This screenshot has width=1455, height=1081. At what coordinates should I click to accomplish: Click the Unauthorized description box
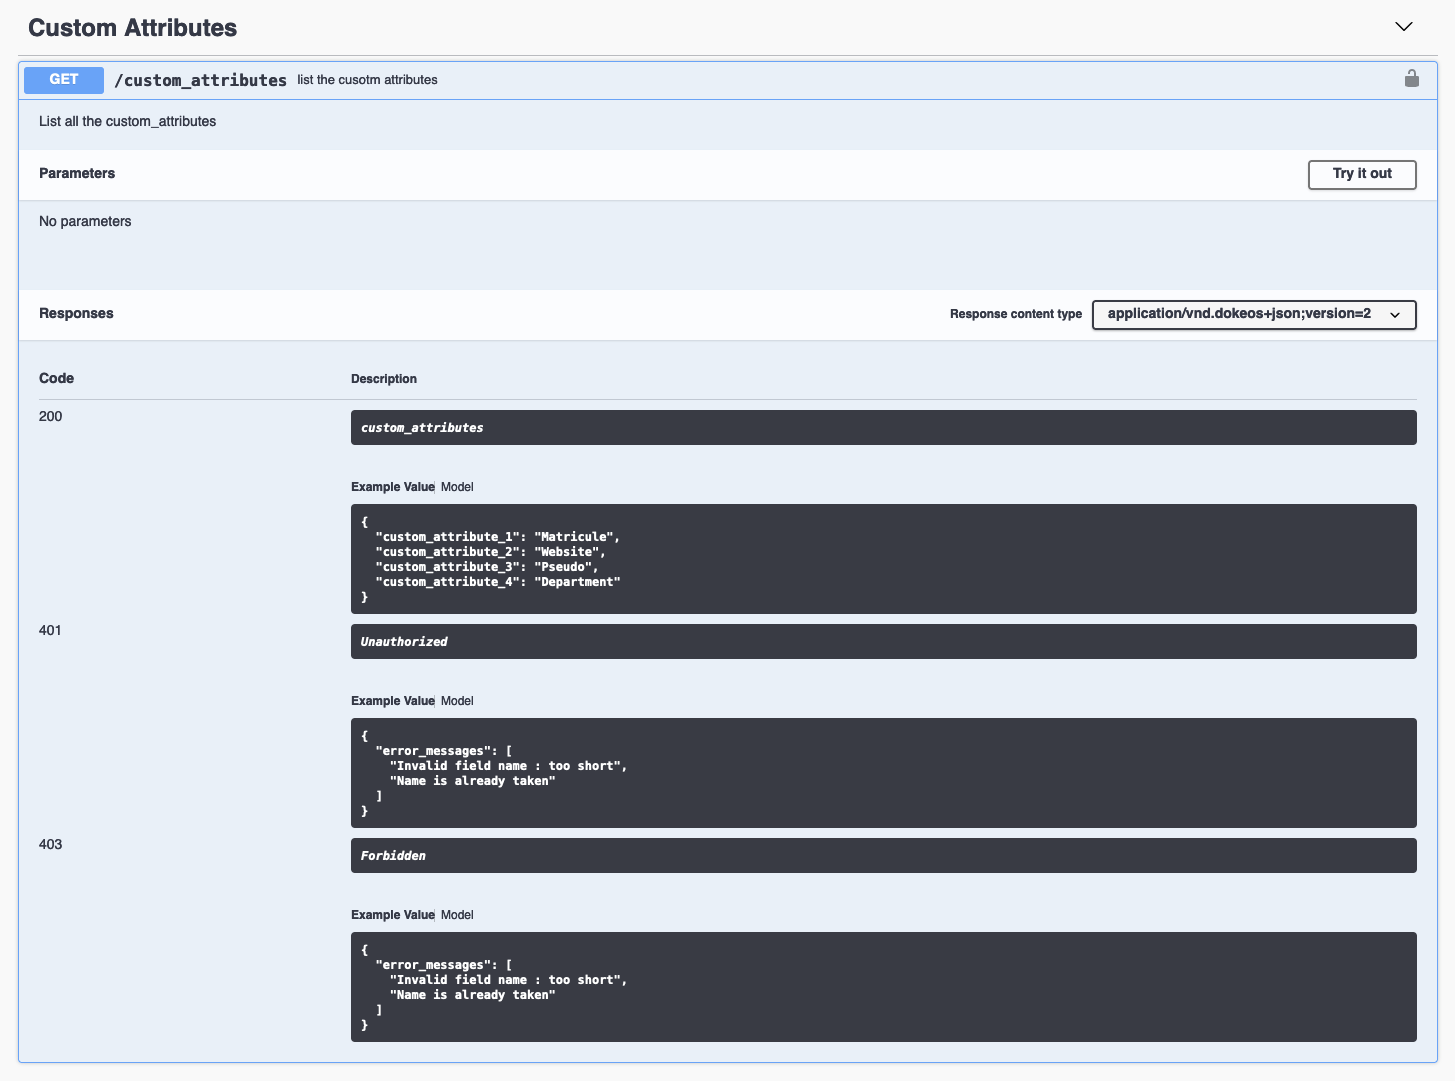click(883, 642)
